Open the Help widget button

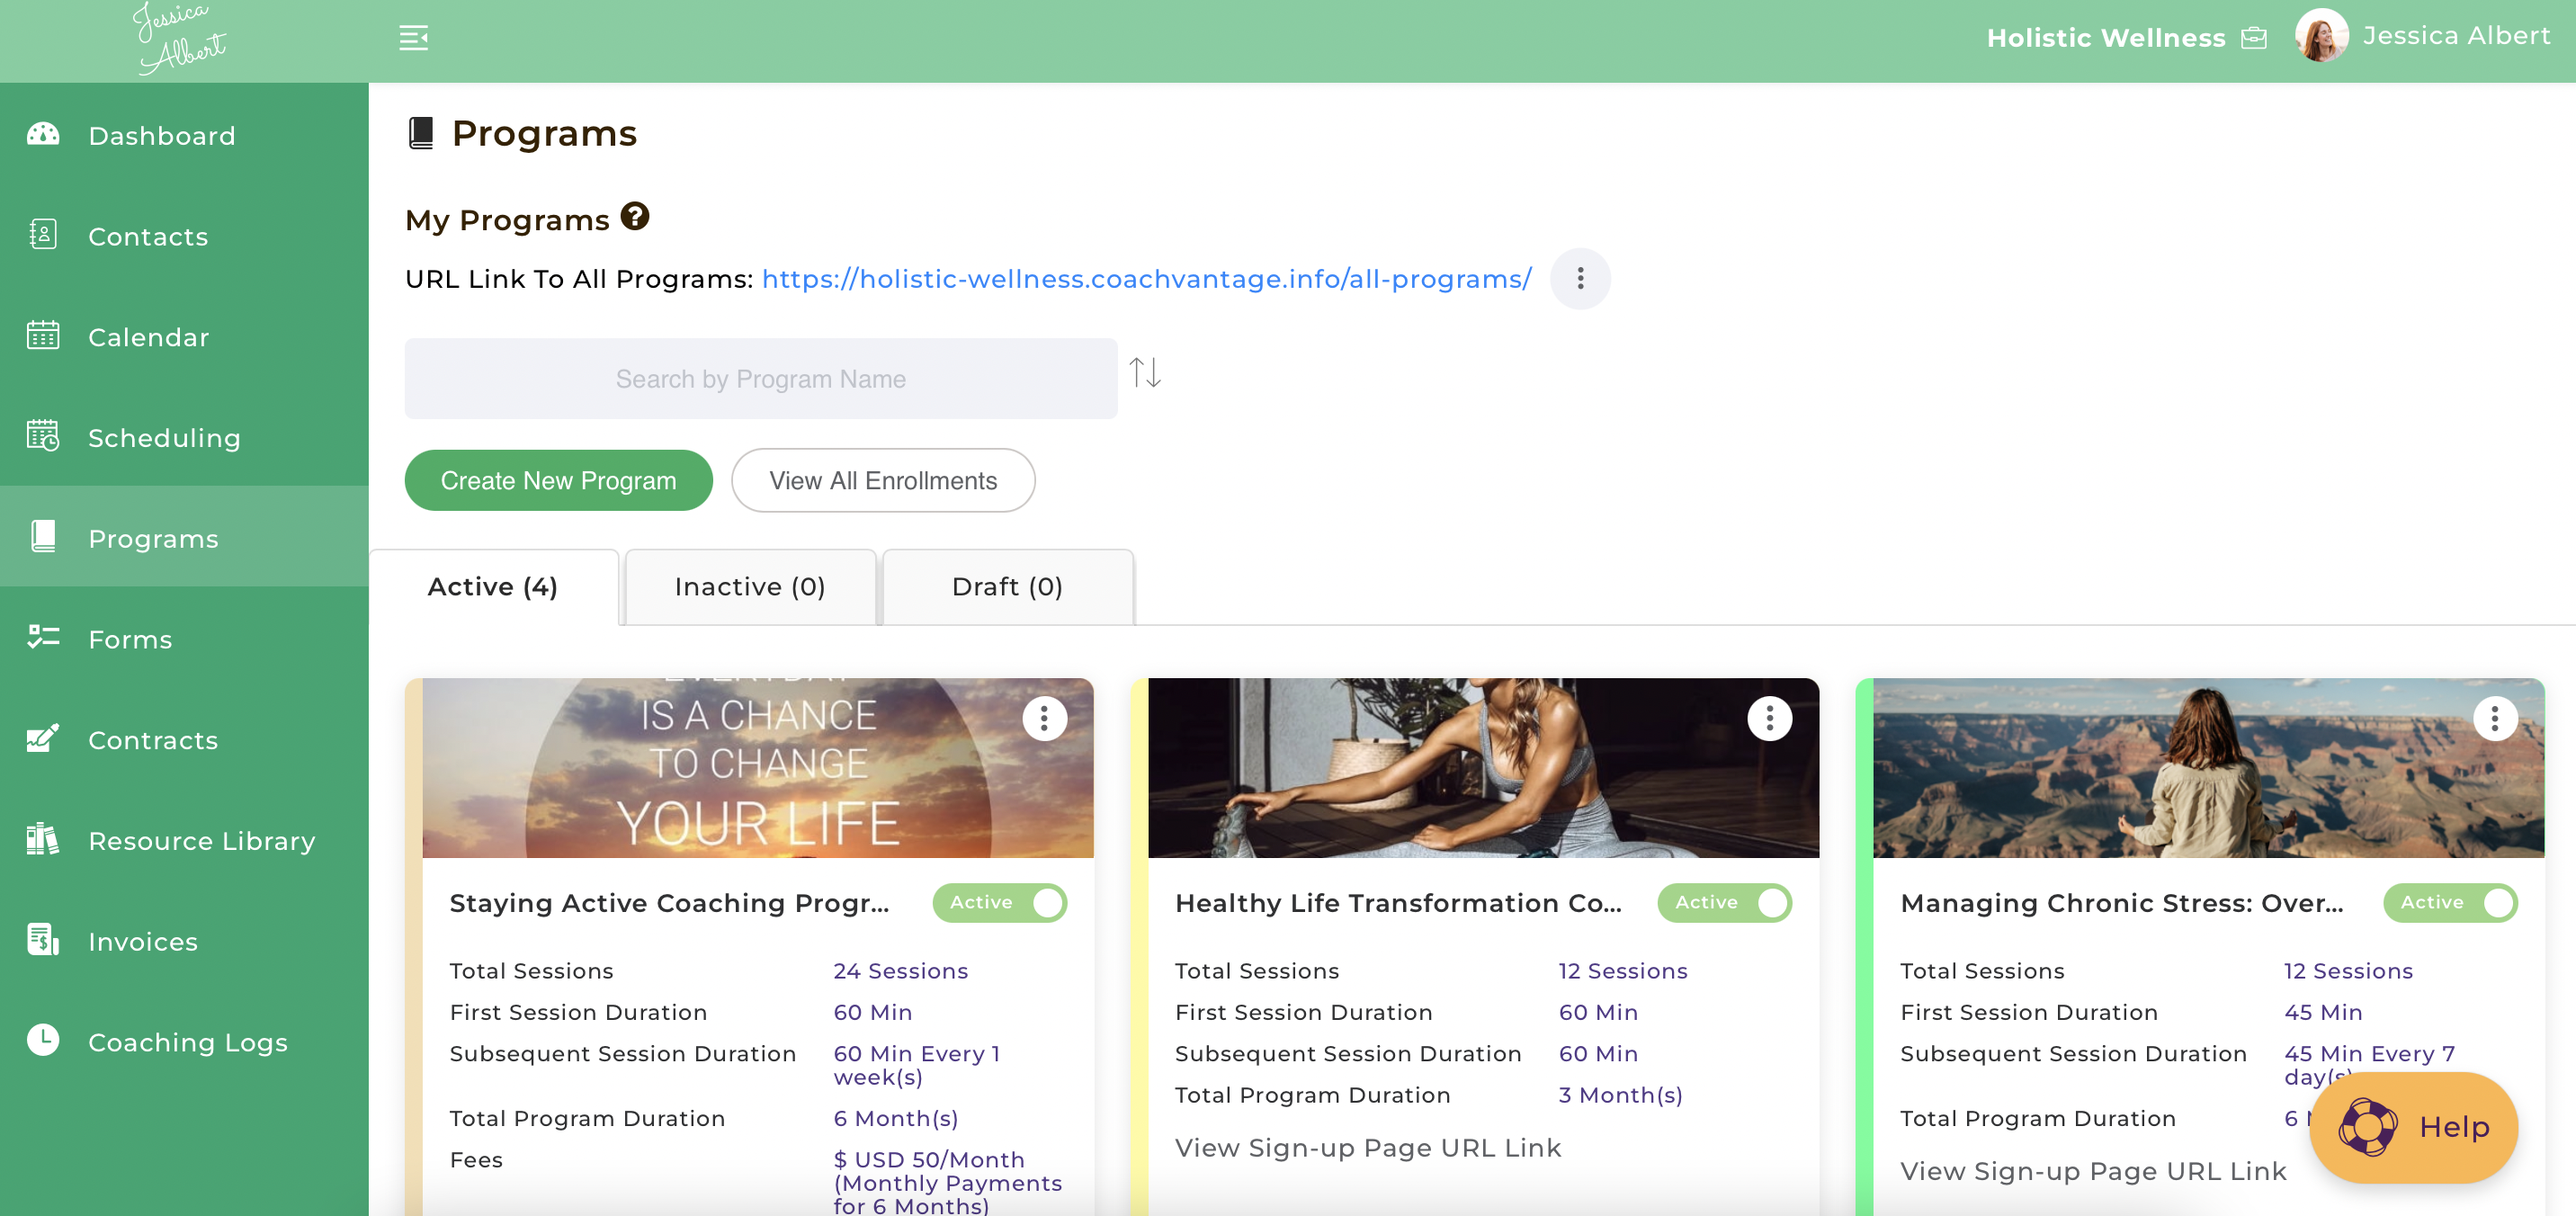(2414, 1127)
